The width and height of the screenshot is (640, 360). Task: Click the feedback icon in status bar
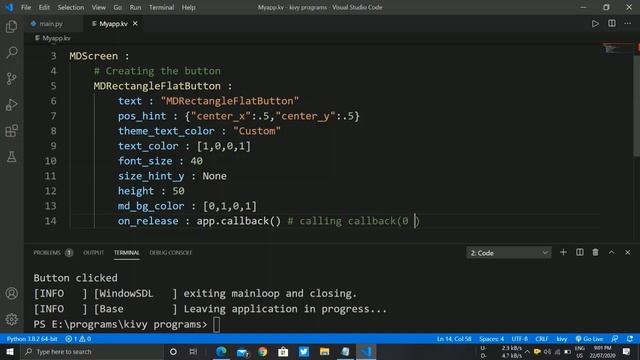pyautogui.click(x=615, y=339)
